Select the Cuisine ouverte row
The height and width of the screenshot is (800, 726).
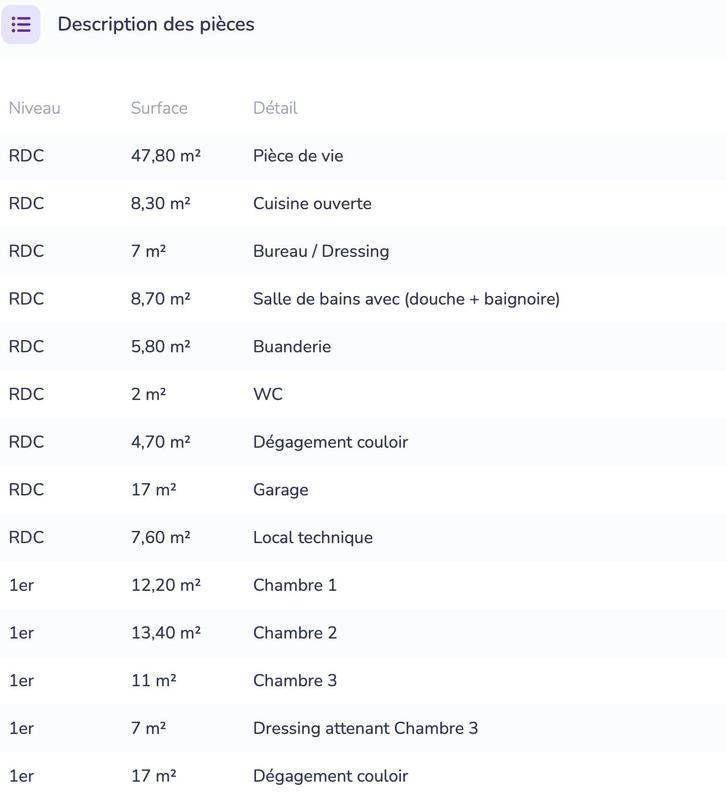tap(312, 204)
